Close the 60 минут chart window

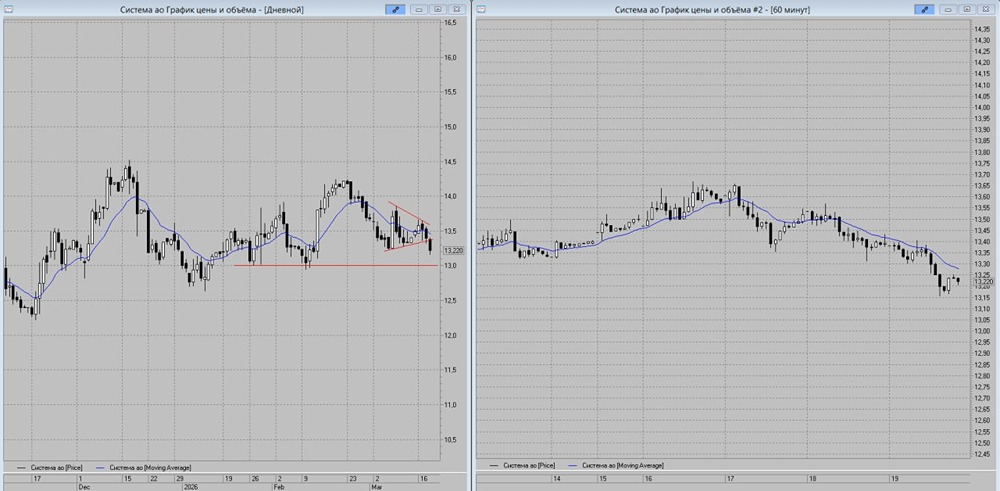985,10
